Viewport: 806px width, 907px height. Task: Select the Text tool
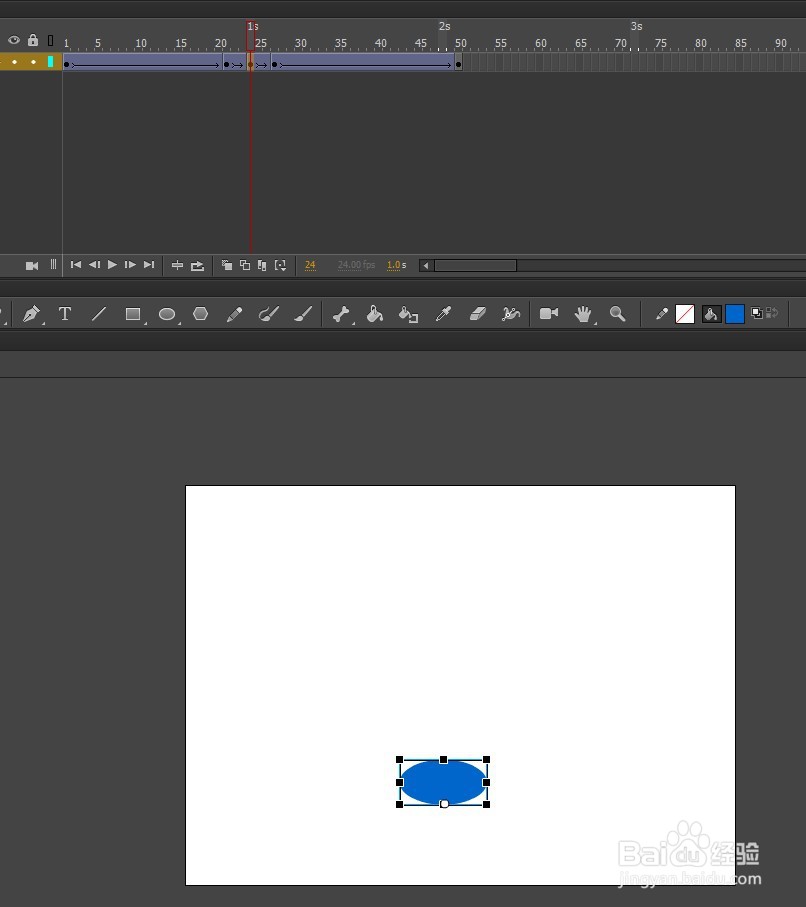pyautogui.click(x=65, y=314)
